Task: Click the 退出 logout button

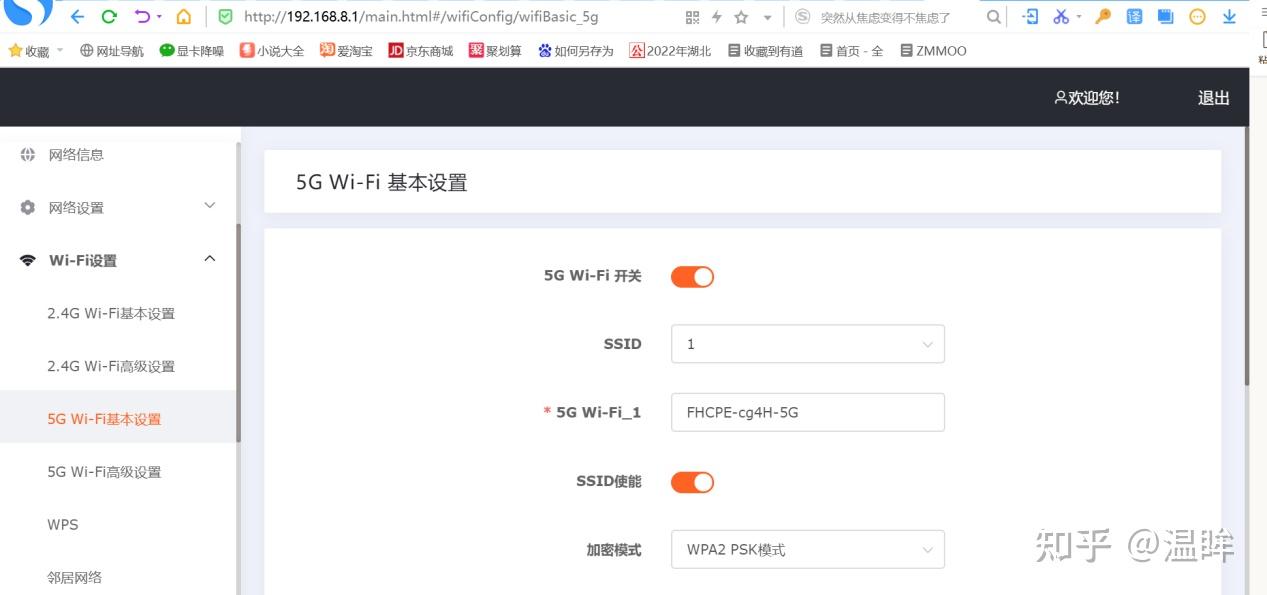Action: point(1212,97)
